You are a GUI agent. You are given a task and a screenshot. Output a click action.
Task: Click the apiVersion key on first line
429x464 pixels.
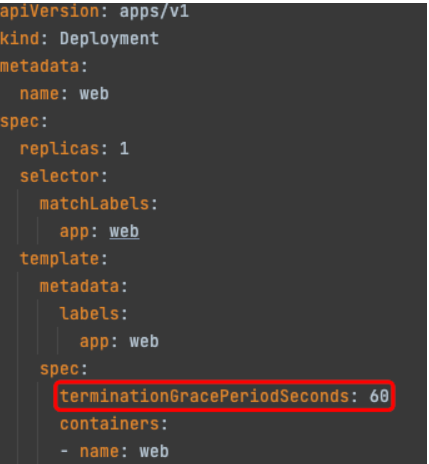pos(49,12)
